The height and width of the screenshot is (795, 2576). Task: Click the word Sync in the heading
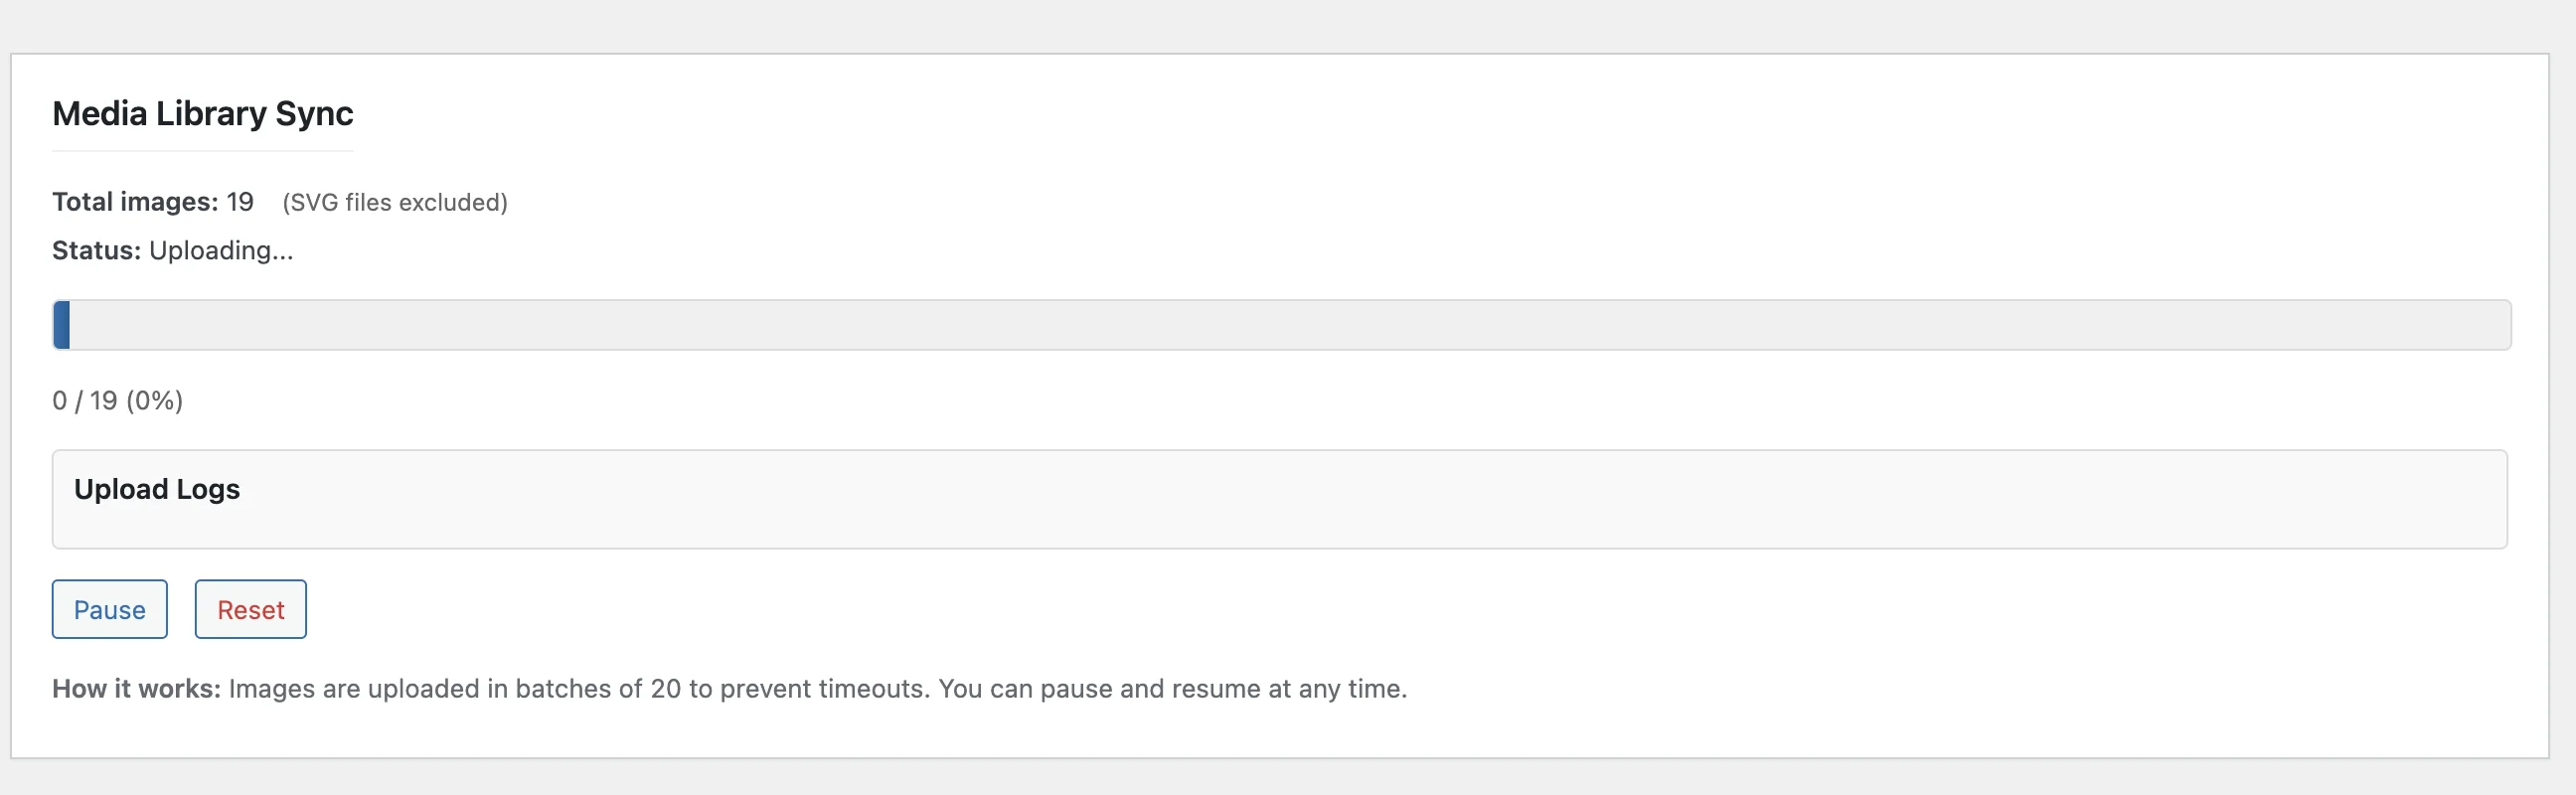coord(314,114)
